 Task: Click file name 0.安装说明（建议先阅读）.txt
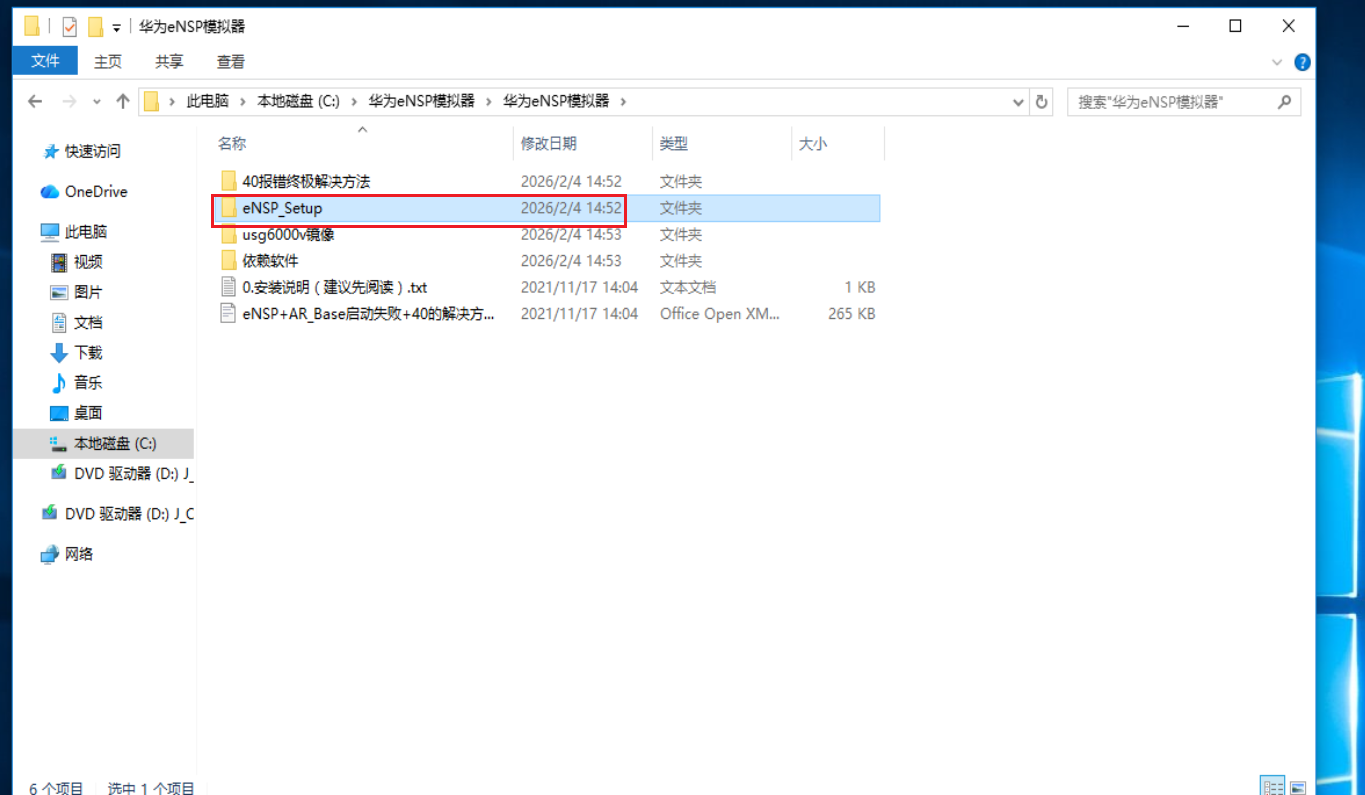335,287
